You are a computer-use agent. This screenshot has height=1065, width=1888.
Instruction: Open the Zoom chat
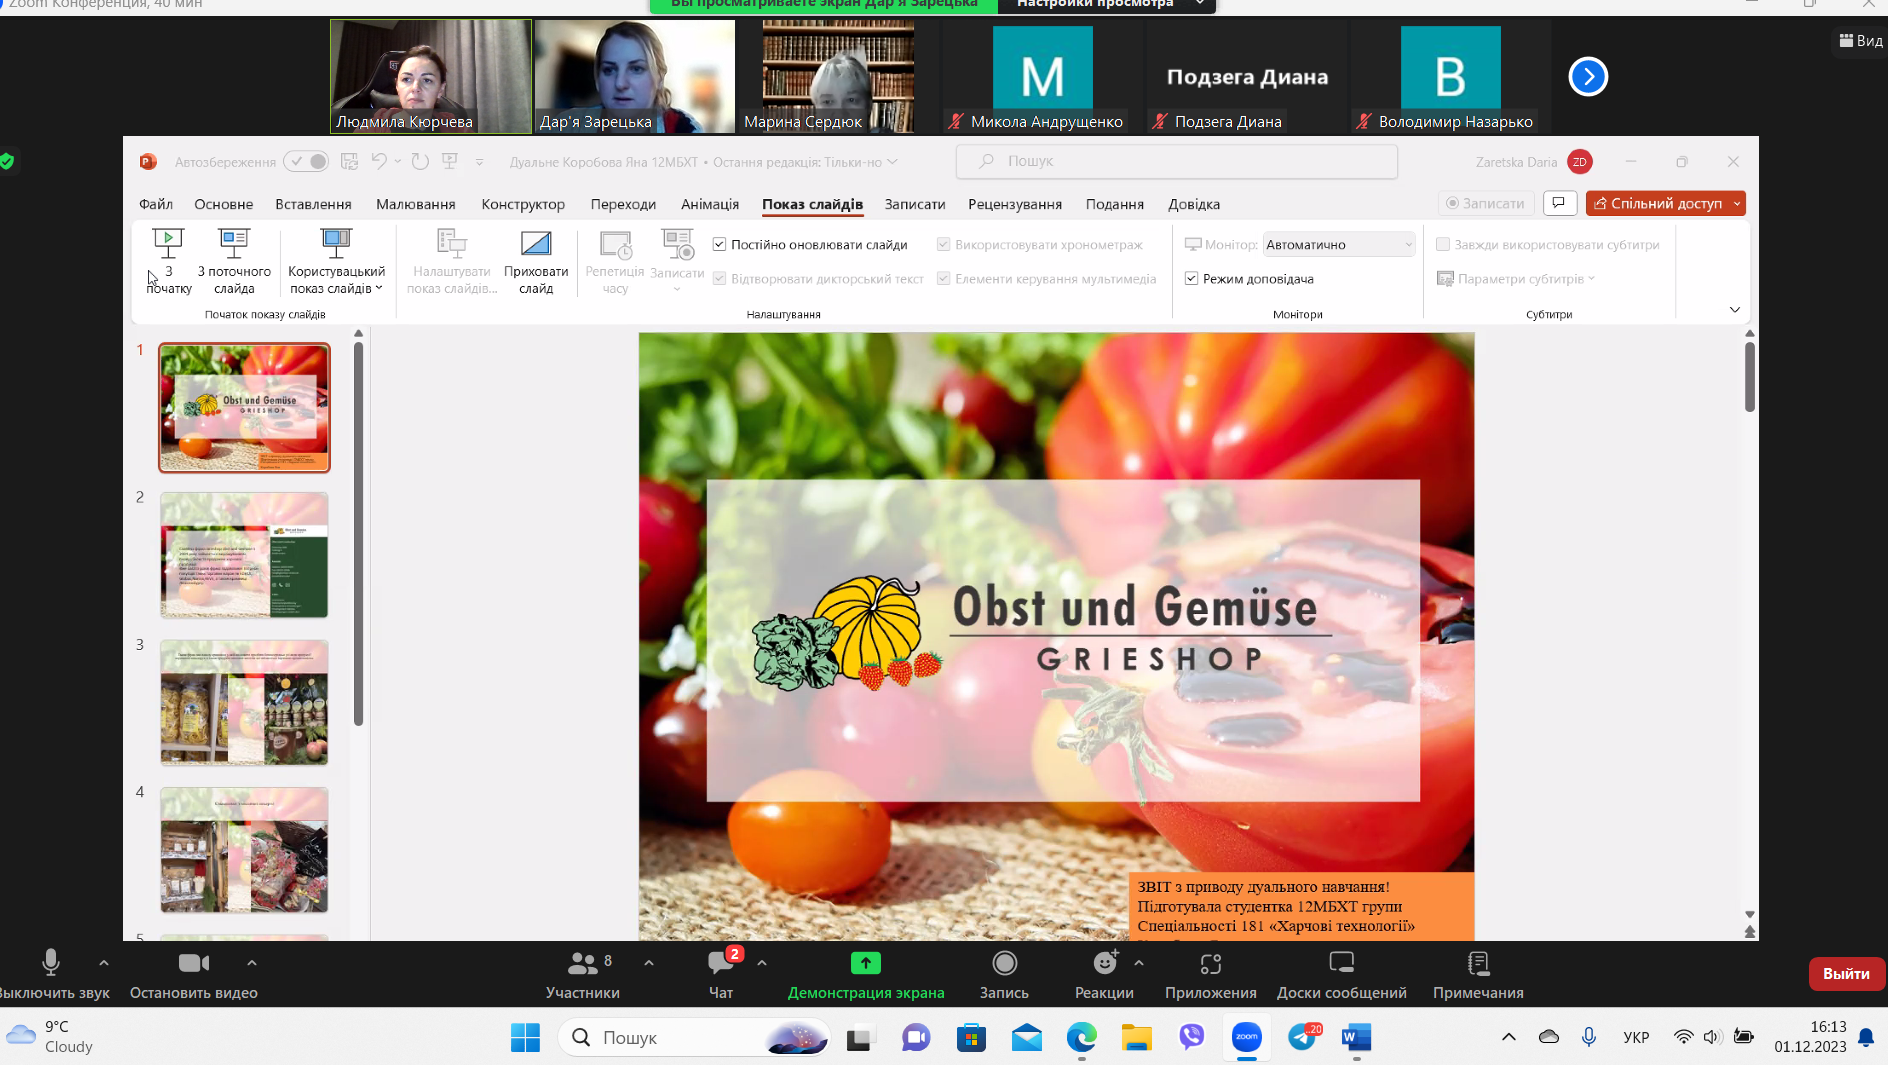721,974
